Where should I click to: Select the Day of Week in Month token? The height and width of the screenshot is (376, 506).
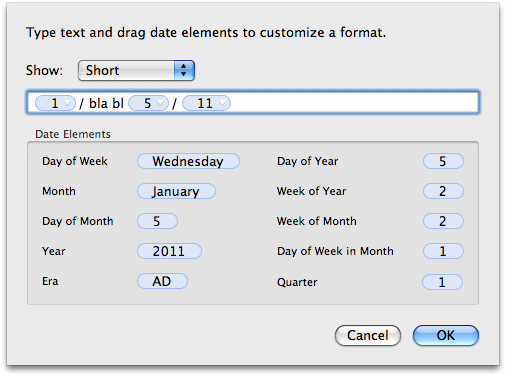(x=443, y=251)
